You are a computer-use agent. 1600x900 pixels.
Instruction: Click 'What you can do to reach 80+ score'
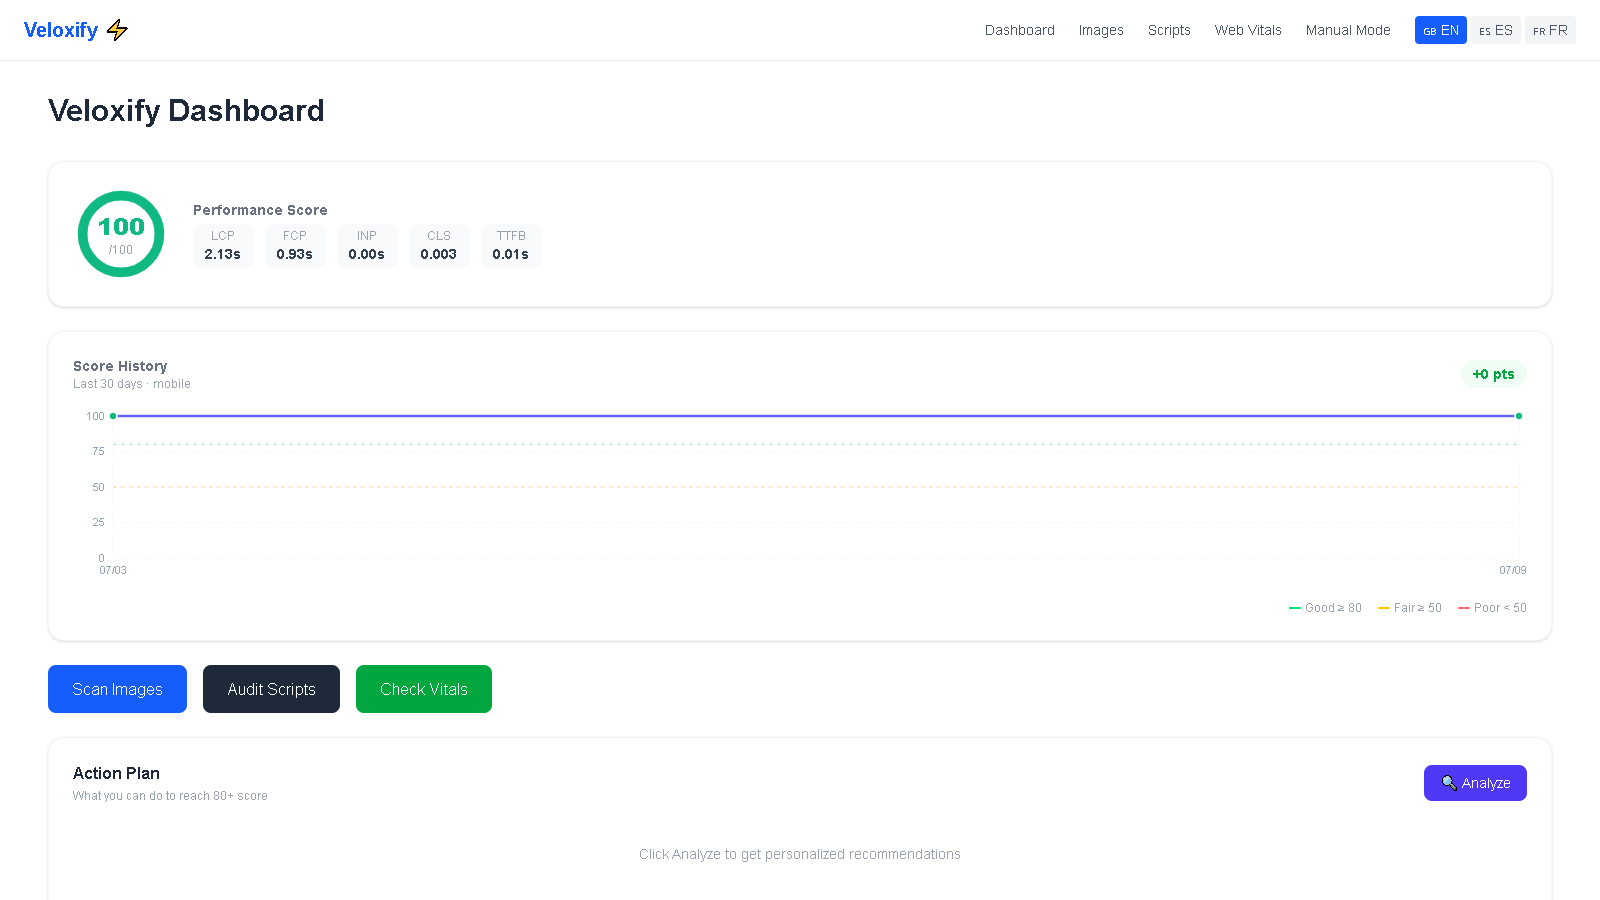(x=170, y=796)
